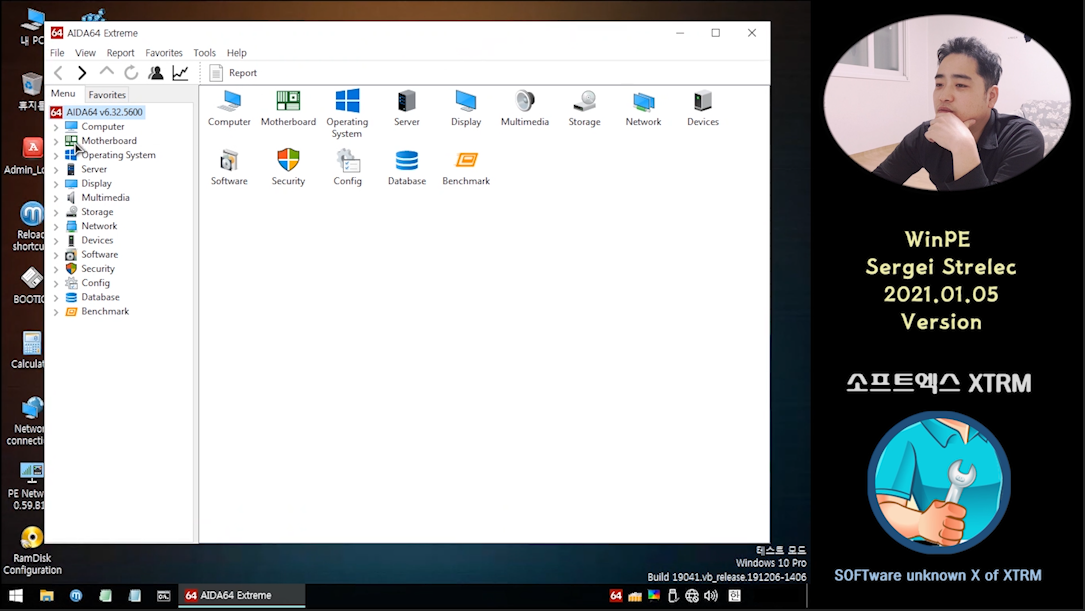This screenshot has width=1085, height=611.
Task: Open the RamDisk Configuration desktop icon
Action: (32, 551)
